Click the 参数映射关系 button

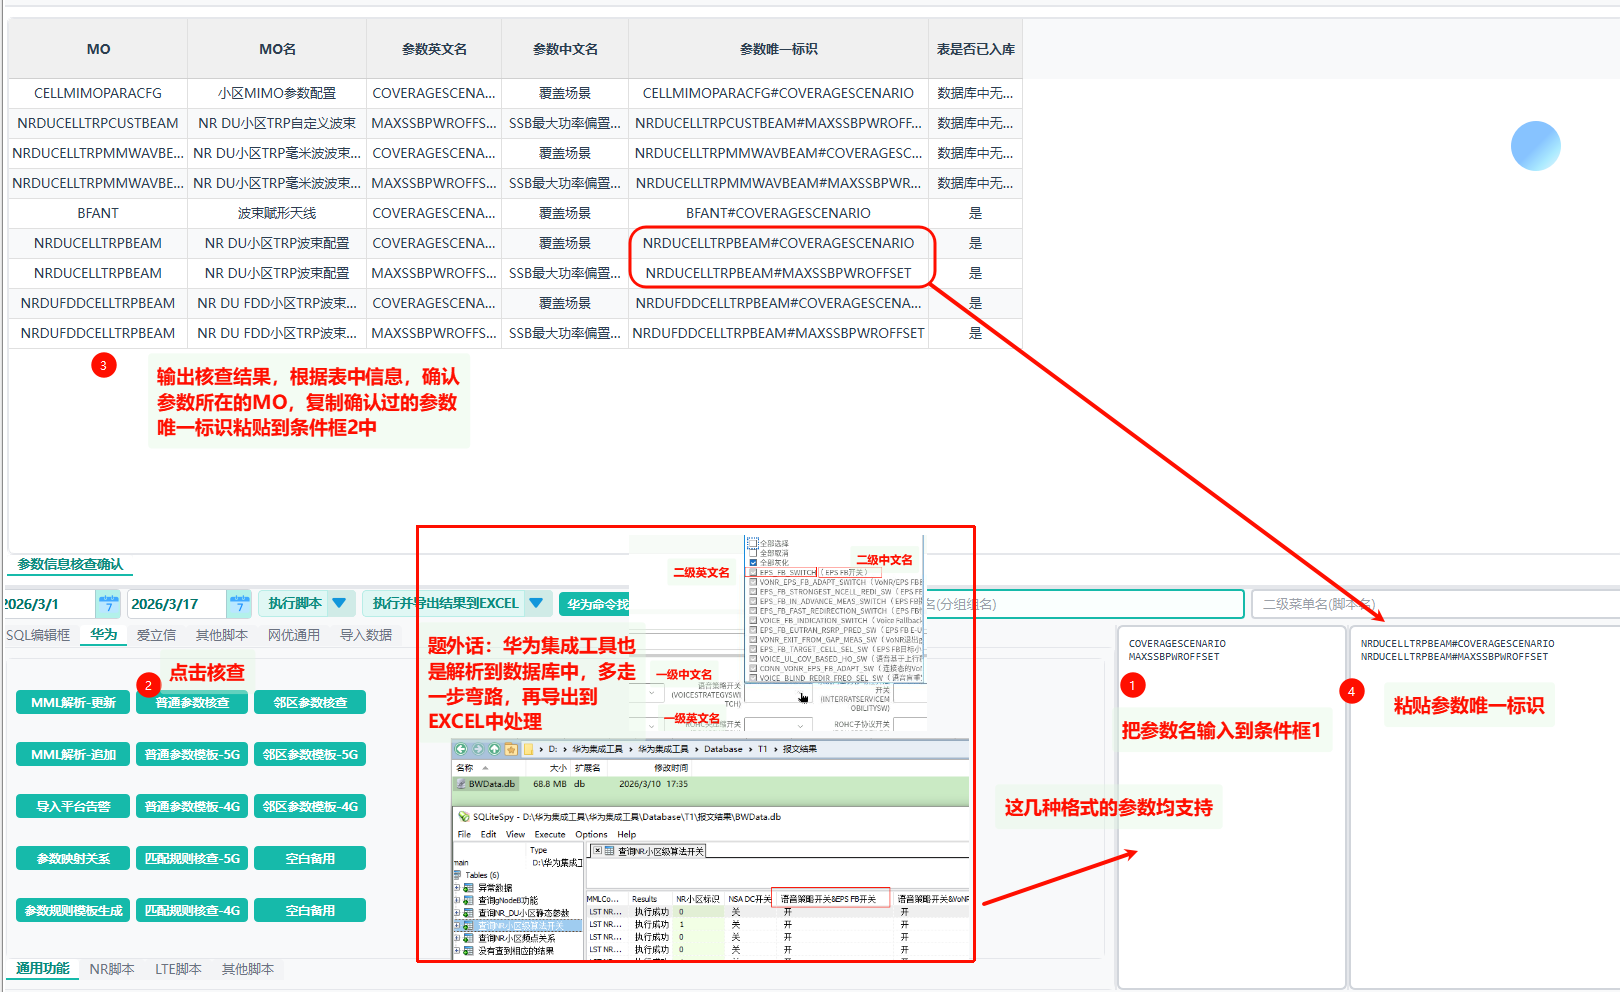(x=73, y=858)
